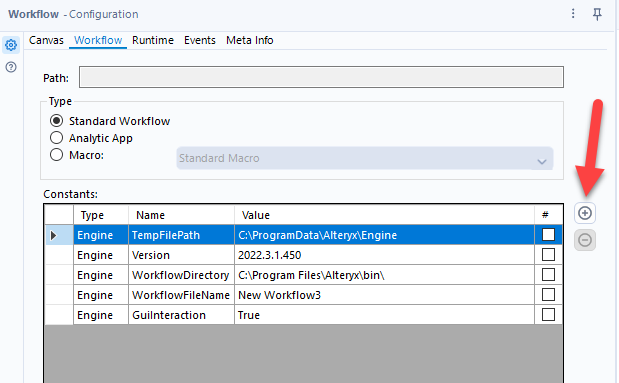The width and height of the screenshot is (619, 383).
Task: Select the WorkflowFileName name cell
Action: pyautogui.click(x=181, y=295)
